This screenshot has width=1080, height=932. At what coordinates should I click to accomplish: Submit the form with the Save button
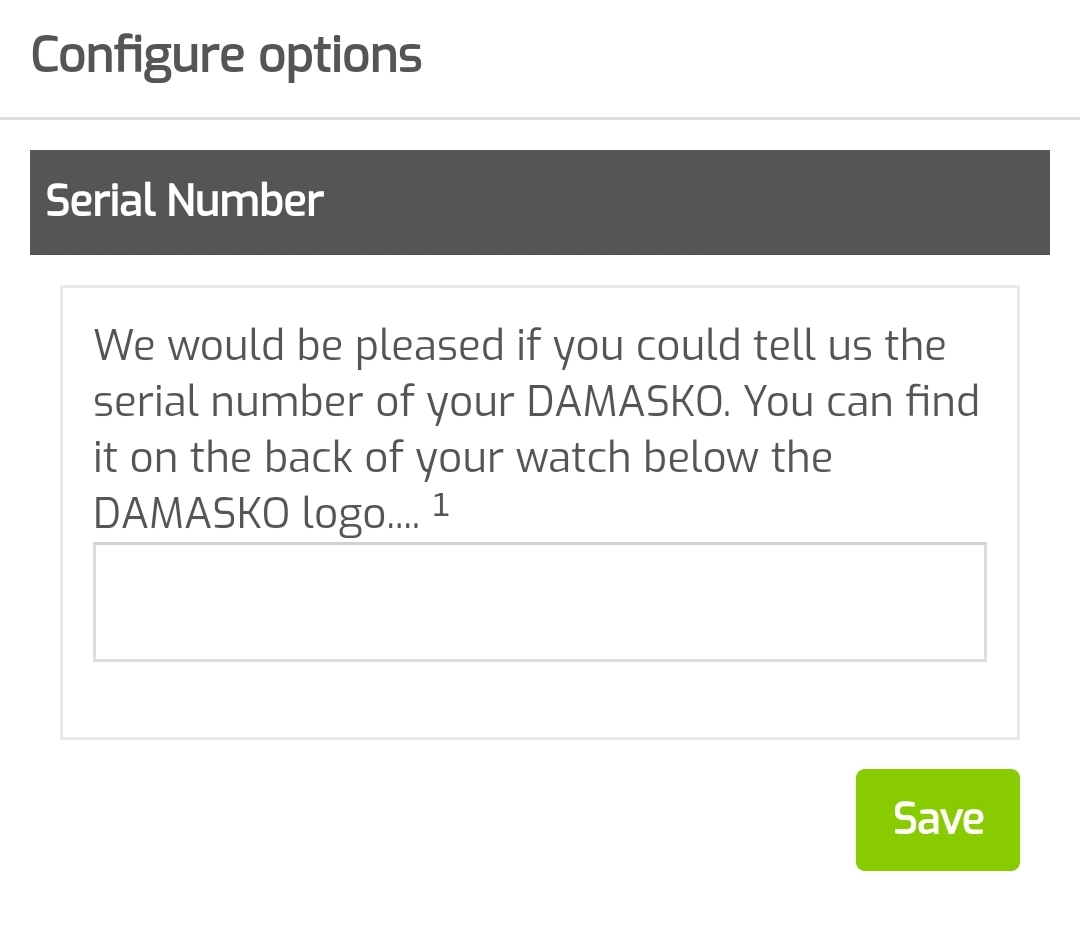tap(937, 819)
